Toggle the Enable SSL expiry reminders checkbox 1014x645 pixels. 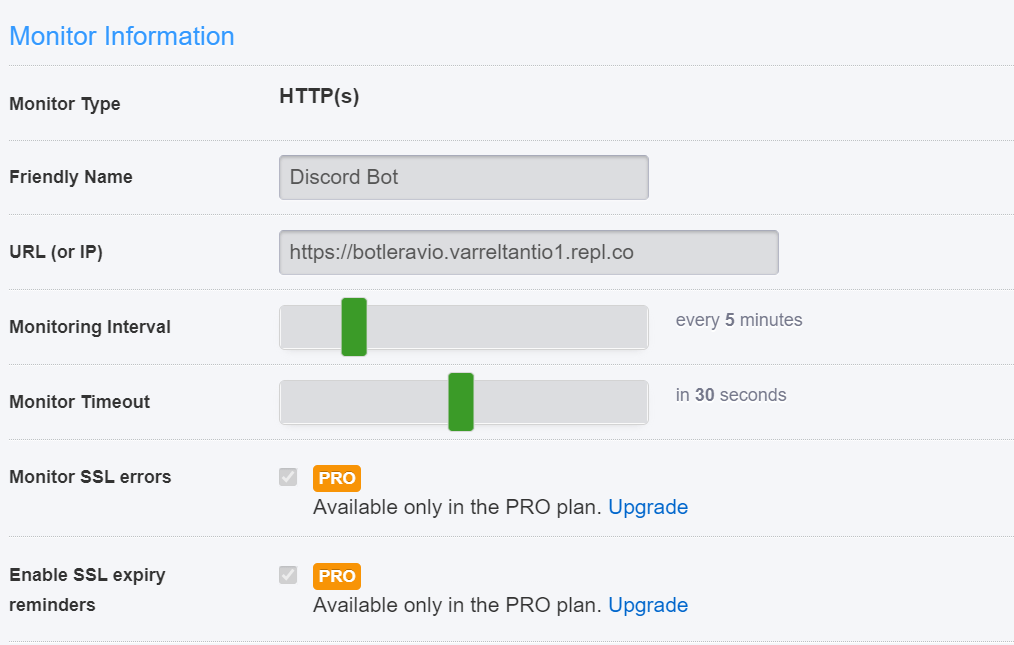point(288,574)
